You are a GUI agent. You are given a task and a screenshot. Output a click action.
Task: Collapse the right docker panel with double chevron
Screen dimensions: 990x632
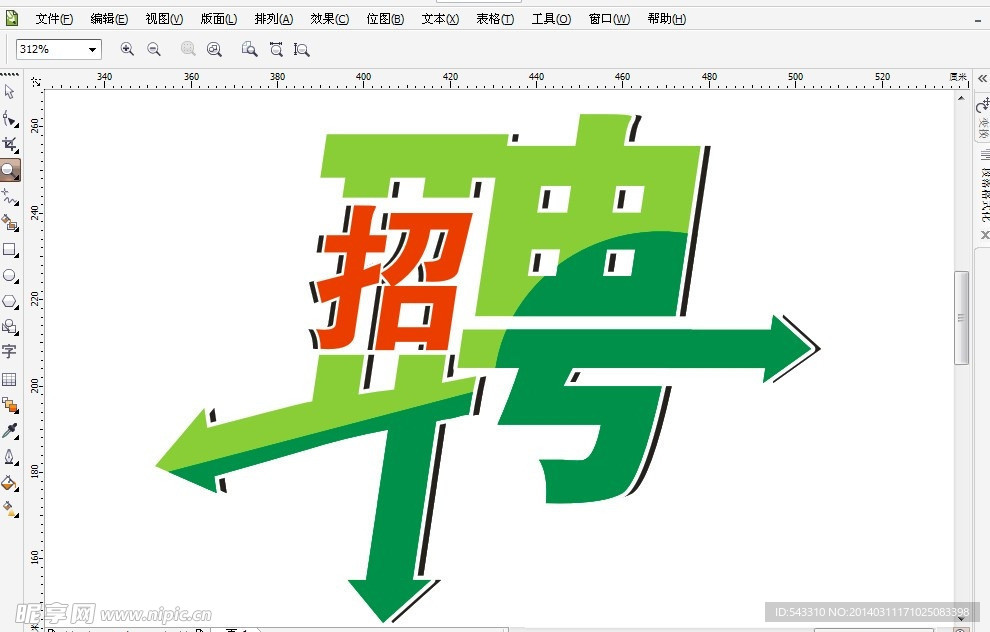tap(981, 78)
